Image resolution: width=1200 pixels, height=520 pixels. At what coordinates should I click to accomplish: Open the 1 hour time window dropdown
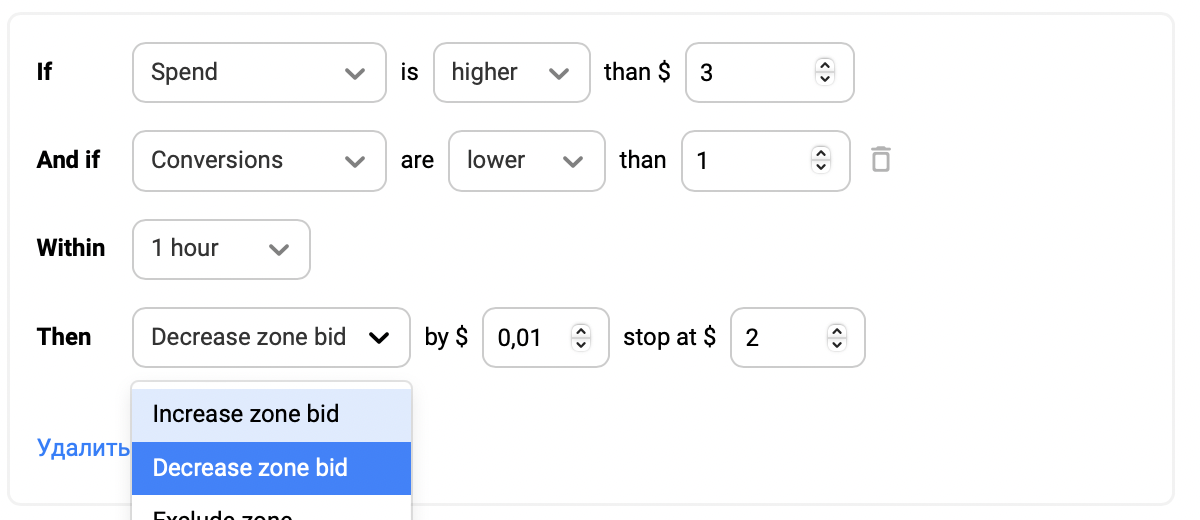pyautogui.click(x=221, y=249)
